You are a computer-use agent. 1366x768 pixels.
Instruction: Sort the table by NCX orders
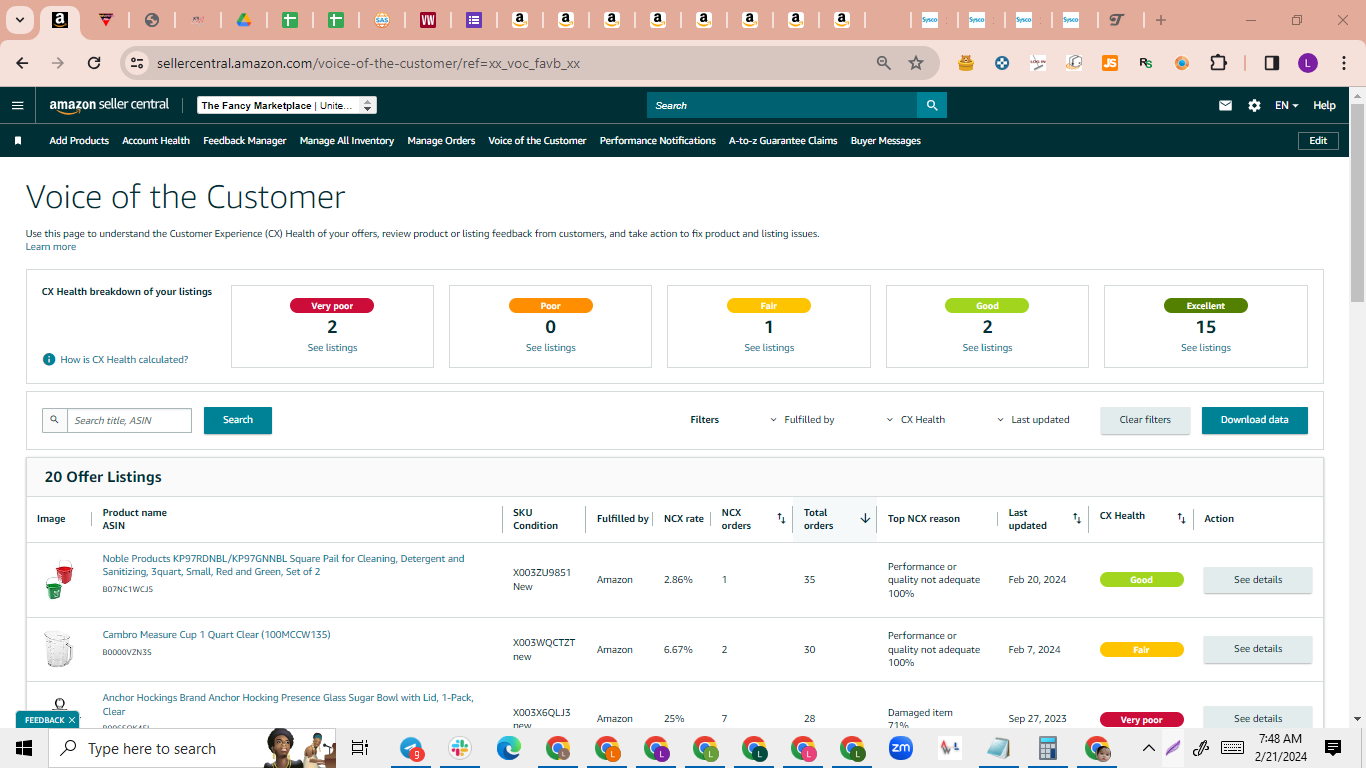(781, 518)
